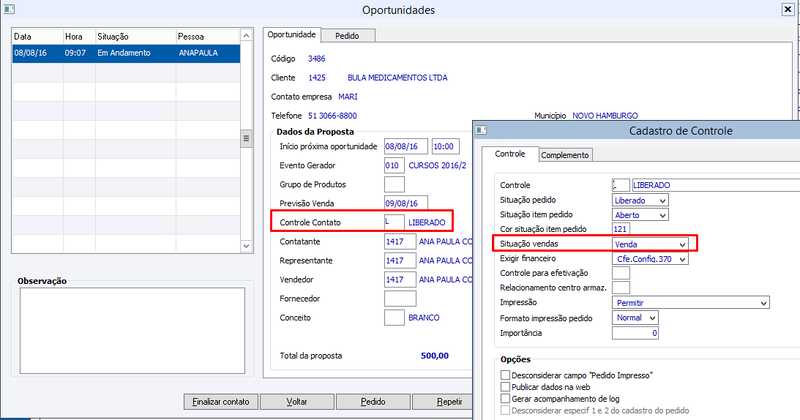Screen dimensions: 800x420
Task: Click the Contatante code field
Action: point(399,241)
